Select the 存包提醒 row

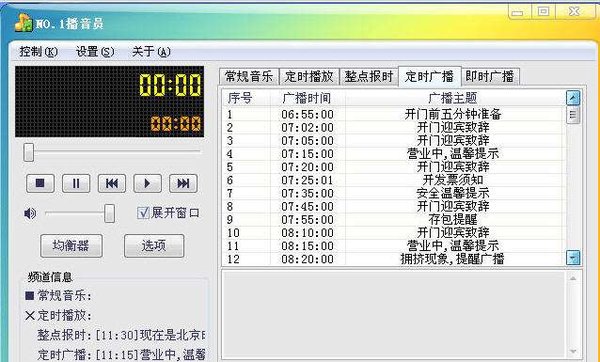tap(393, 219)
